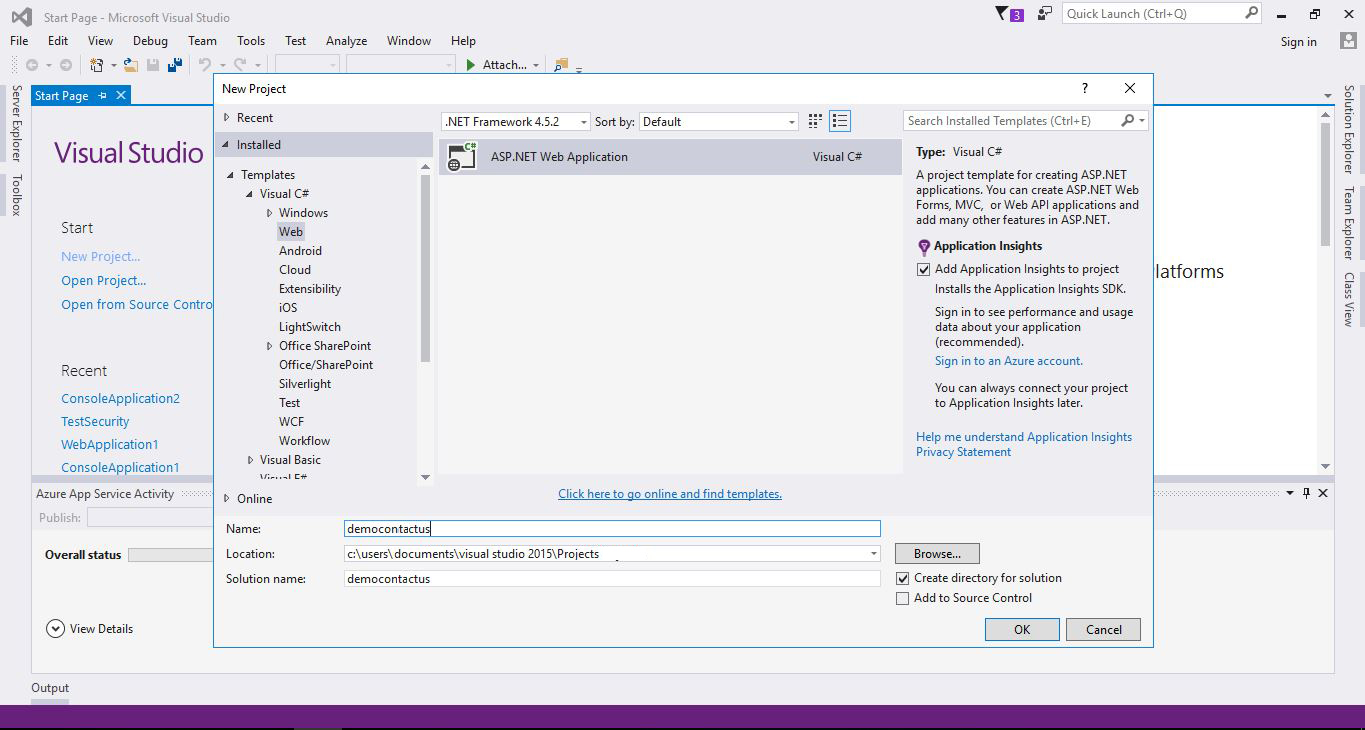Viewport: 1365px width, 730px height.
Task: Switch templates to medium icons list view
Action: [840, 121]
